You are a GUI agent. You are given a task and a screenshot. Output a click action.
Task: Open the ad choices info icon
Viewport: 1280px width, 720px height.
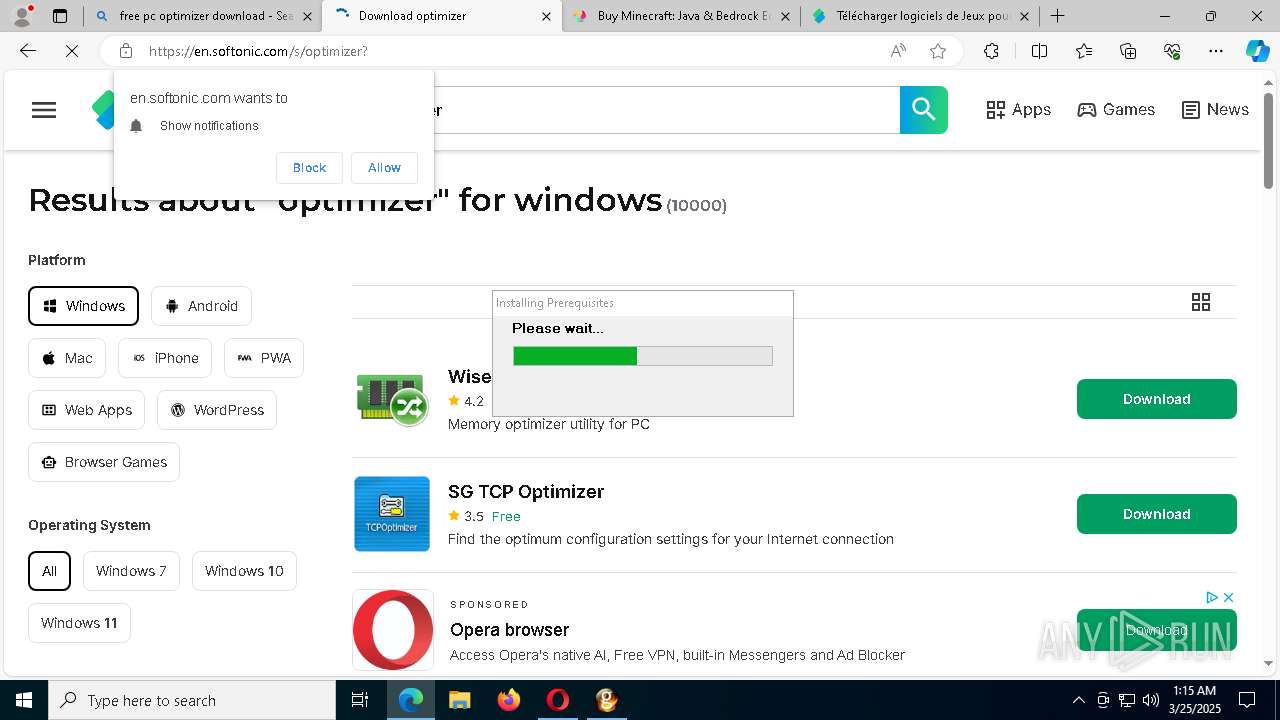[1212, 597]
